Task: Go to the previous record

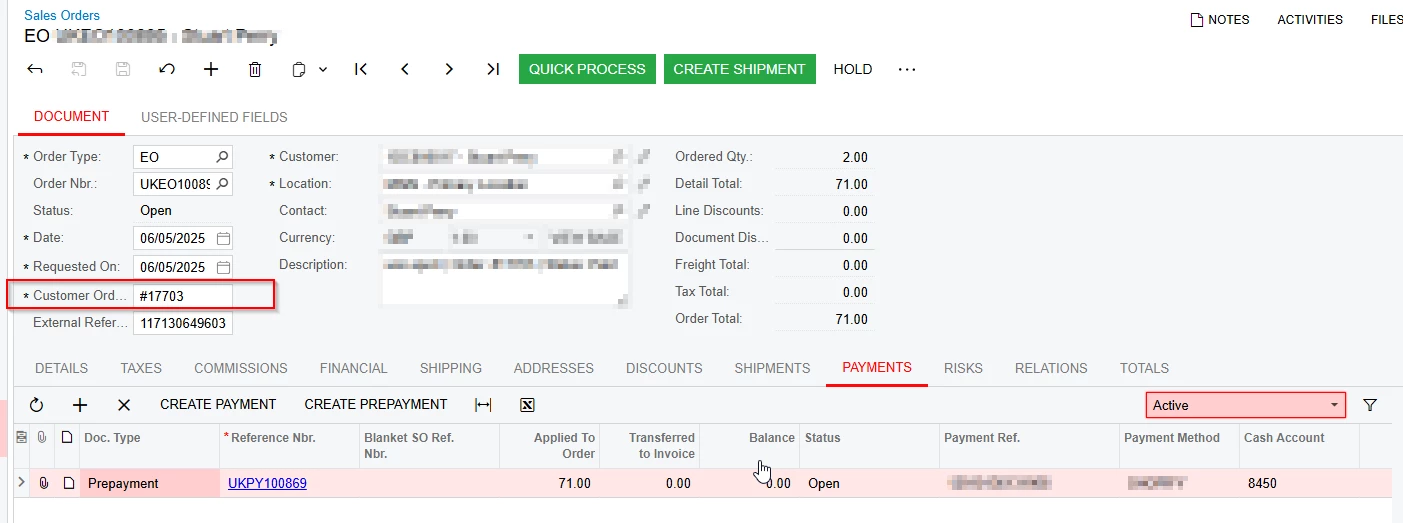Action: click(x=405, y=69)
